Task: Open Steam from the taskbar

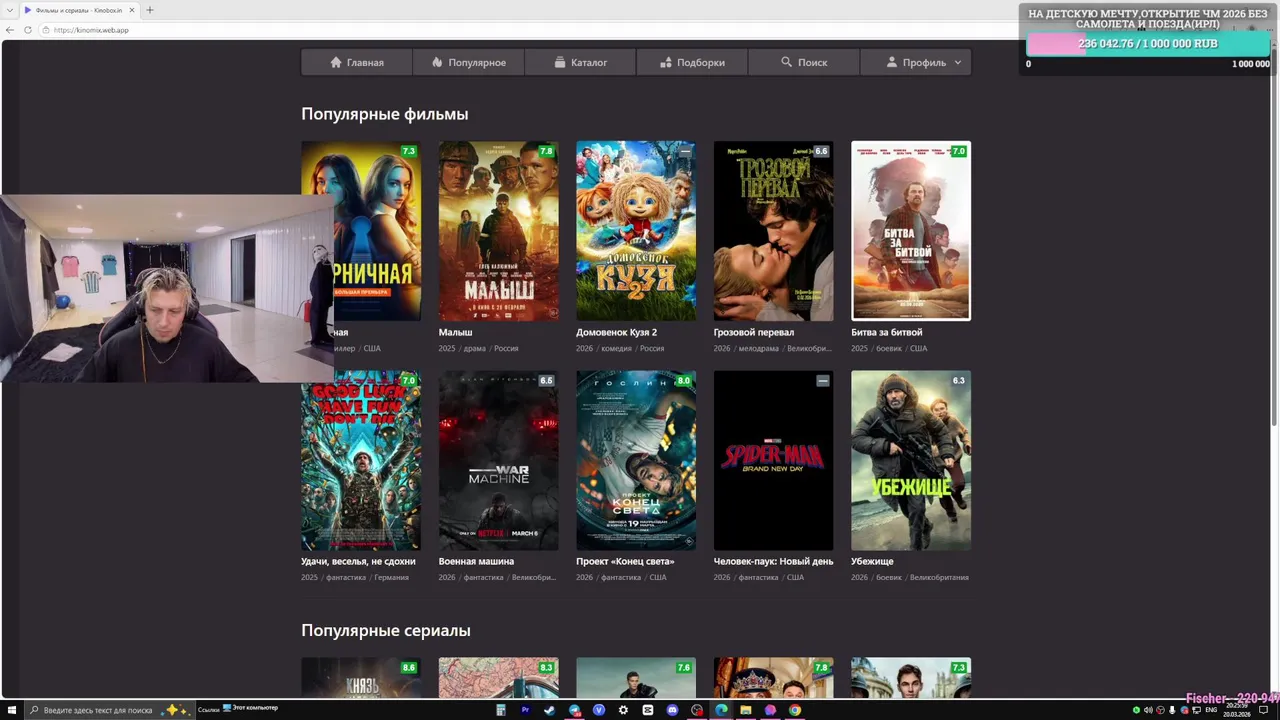Action: pos(549,710)
